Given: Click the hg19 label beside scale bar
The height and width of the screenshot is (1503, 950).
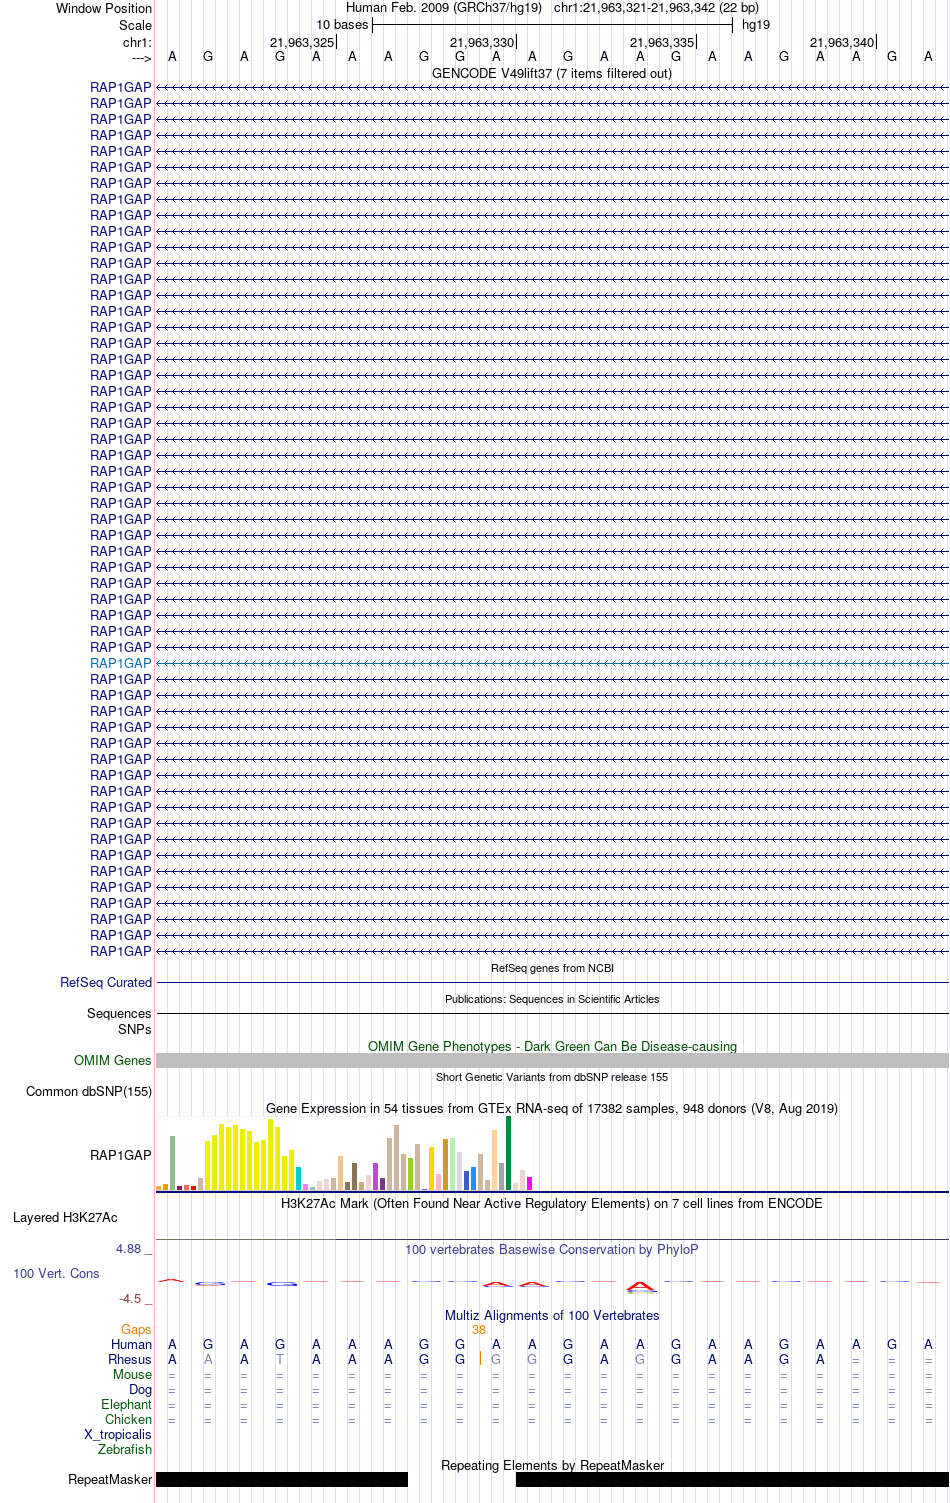Looking at the screenshot, I should coord(756,25).
